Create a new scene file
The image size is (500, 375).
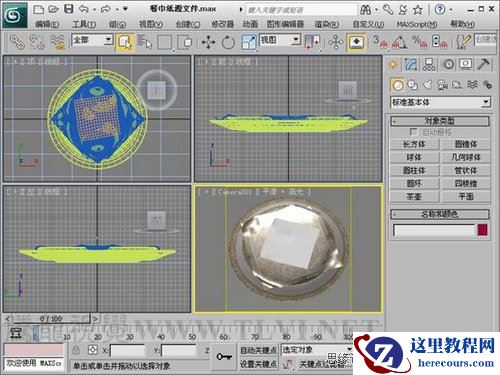tap(39, 9)
